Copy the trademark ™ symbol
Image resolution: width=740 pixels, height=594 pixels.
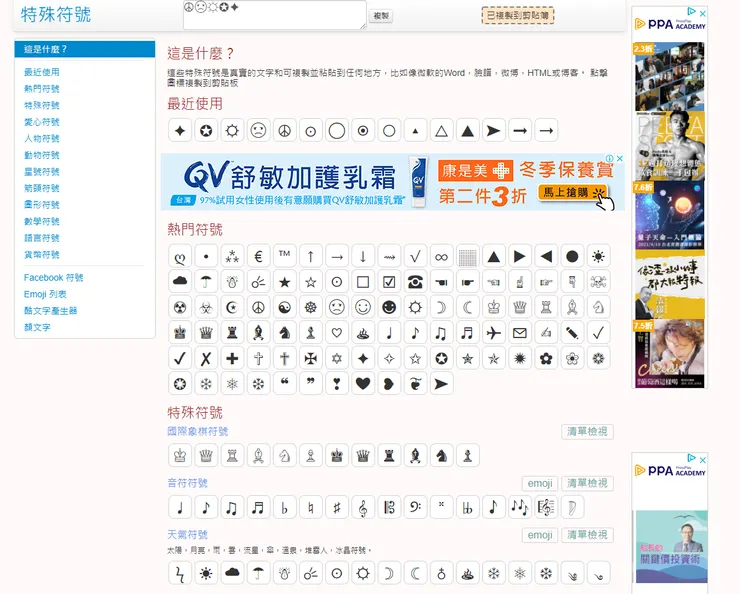[285, 256]
